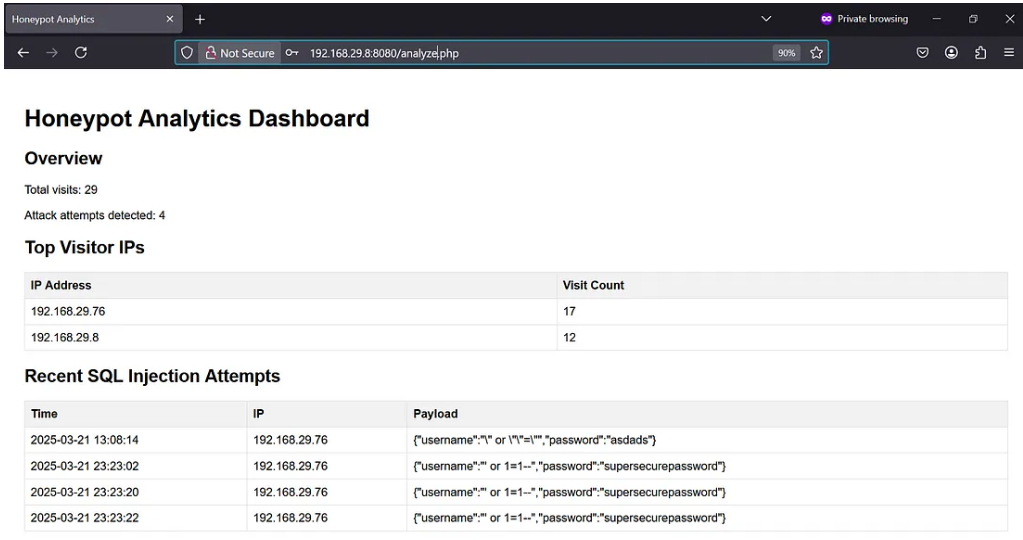
Task: Minimize the browser window
Action: pos(937,19)
